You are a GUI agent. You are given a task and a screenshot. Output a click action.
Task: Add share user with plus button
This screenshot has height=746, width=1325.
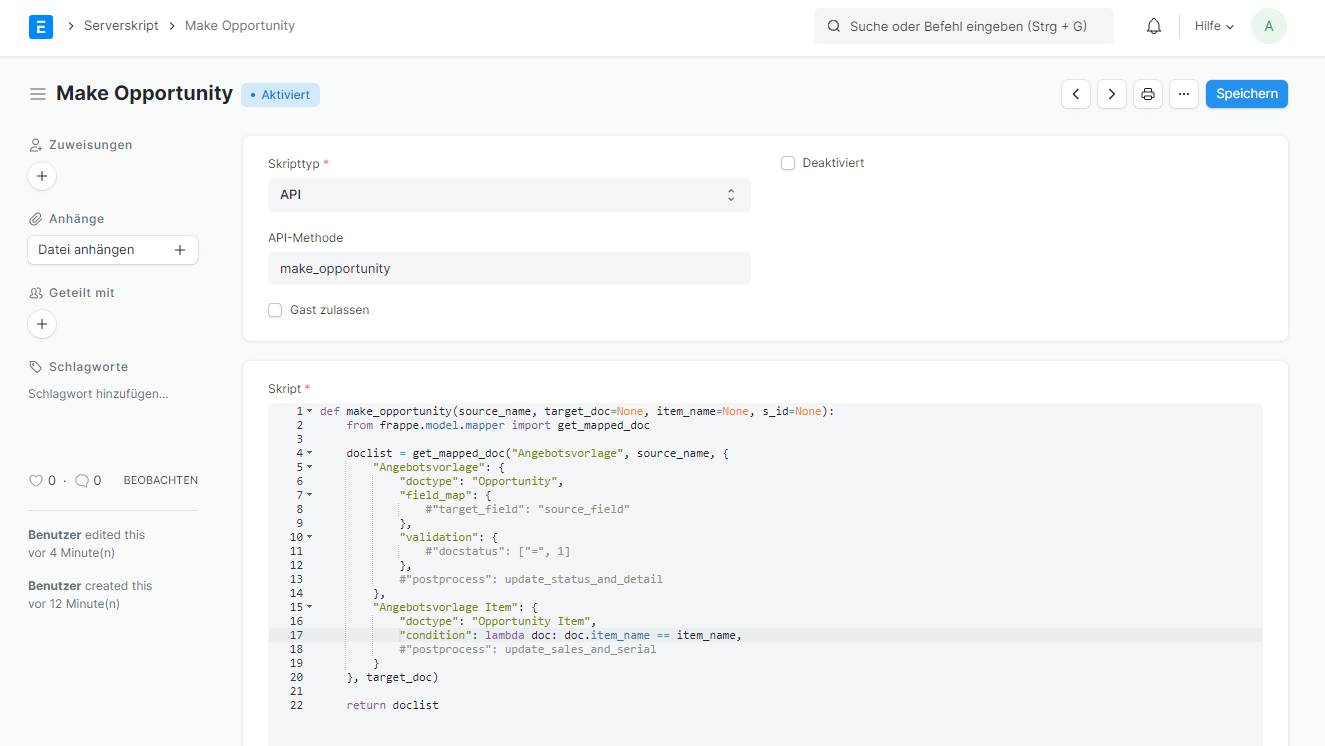pos(42,324)
